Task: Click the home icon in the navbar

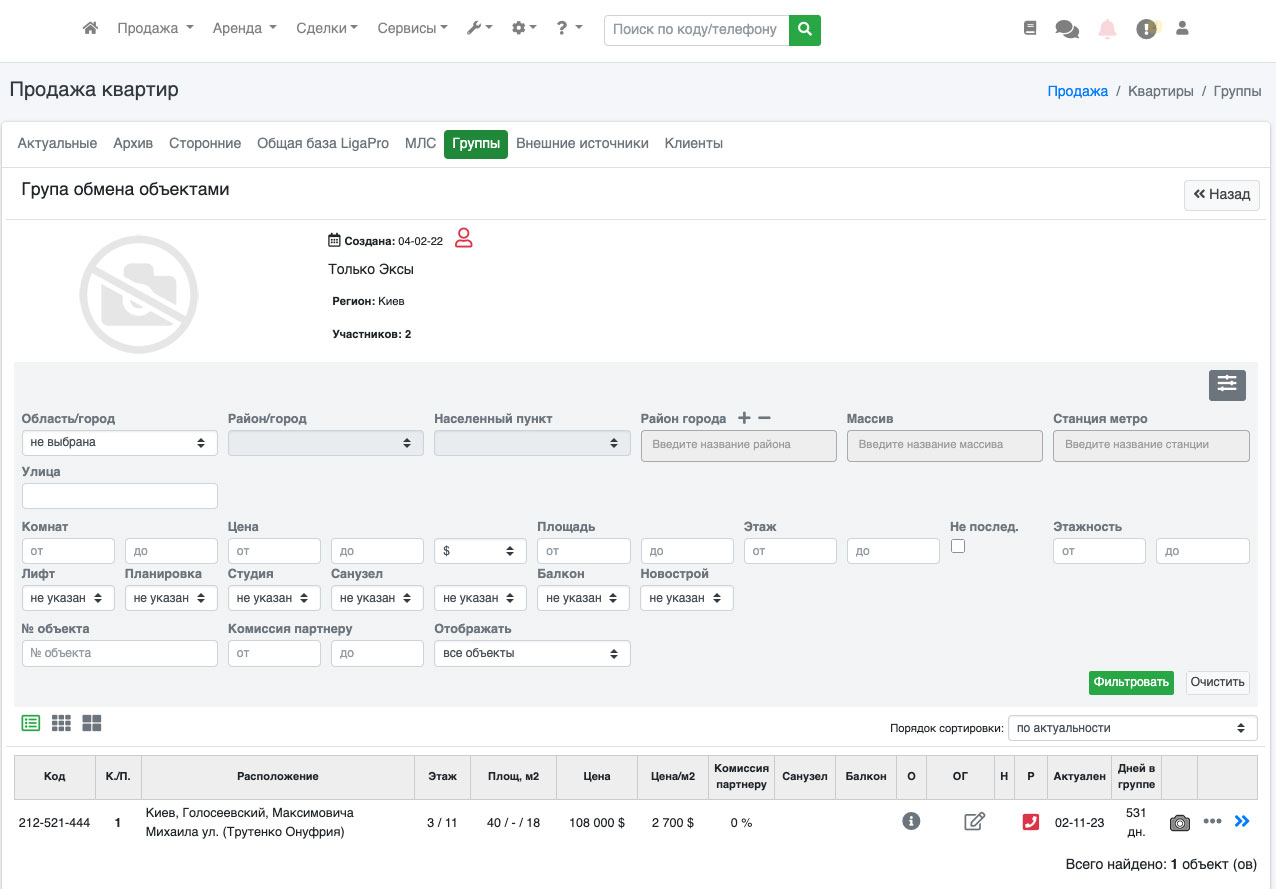Action: coord(90,29)
